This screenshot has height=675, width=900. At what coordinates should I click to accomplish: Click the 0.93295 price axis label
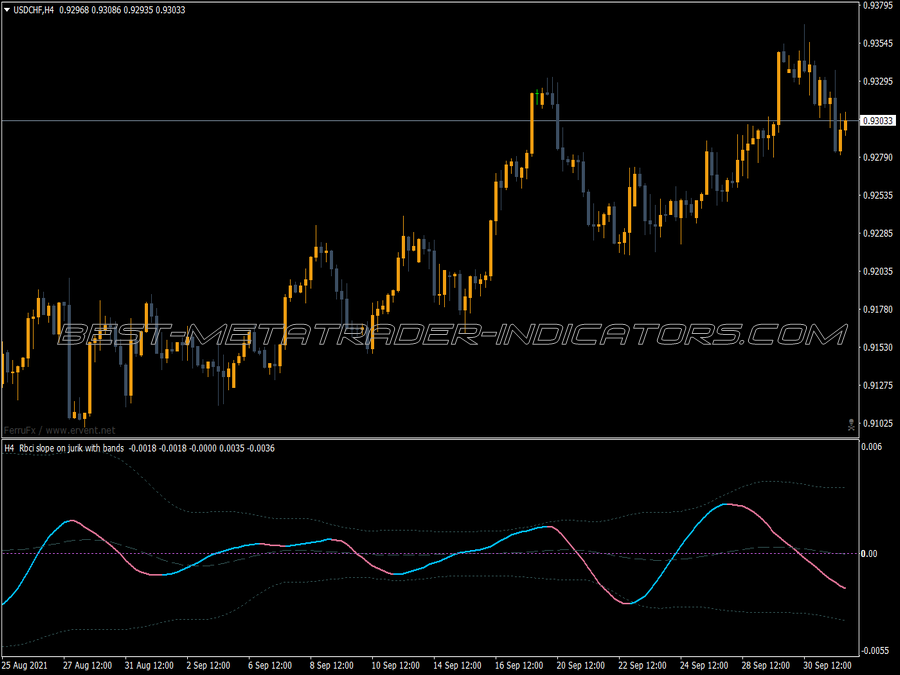coord(878,82)
